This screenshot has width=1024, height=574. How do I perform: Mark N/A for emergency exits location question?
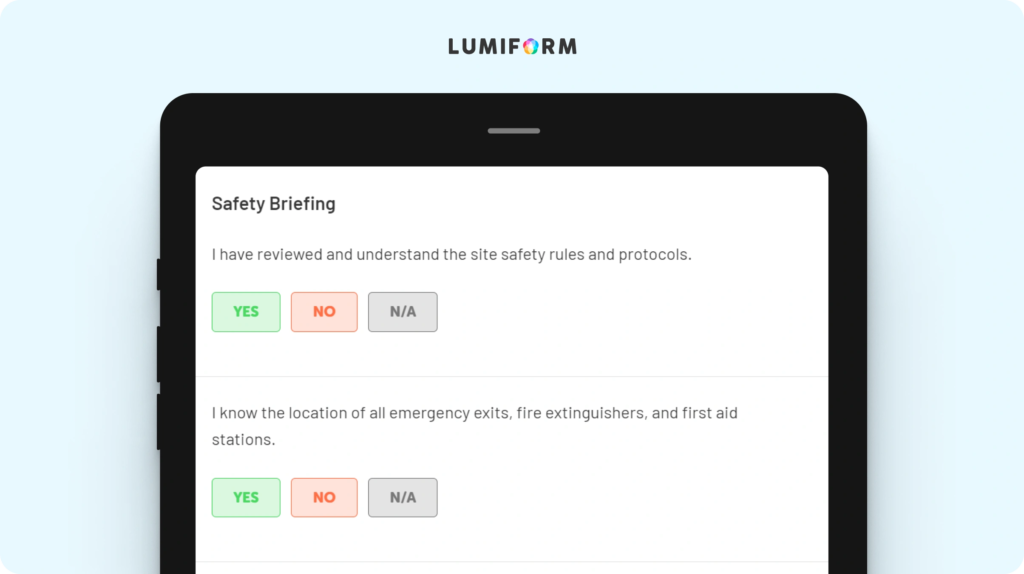tap(402, 498)
